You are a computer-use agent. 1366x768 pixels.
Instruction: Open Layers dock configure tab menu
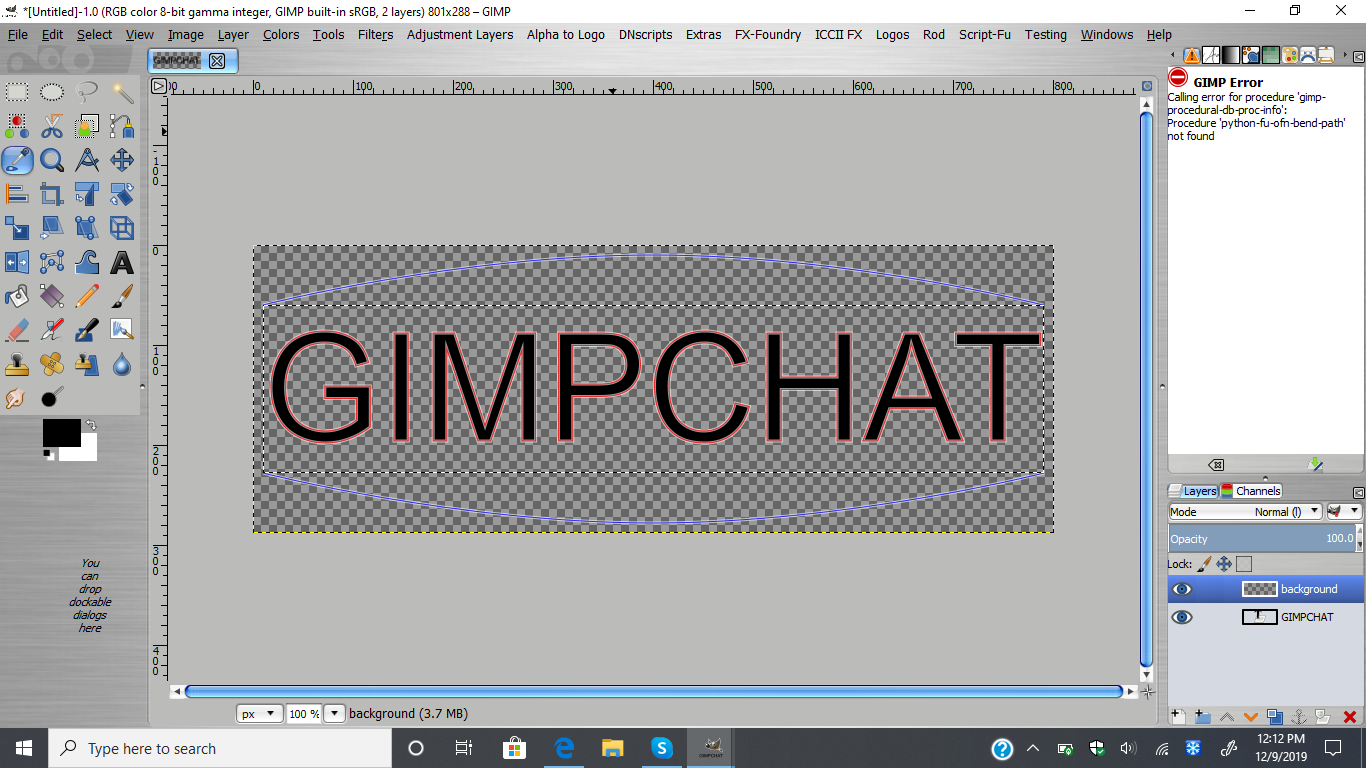pos(1358,492)
